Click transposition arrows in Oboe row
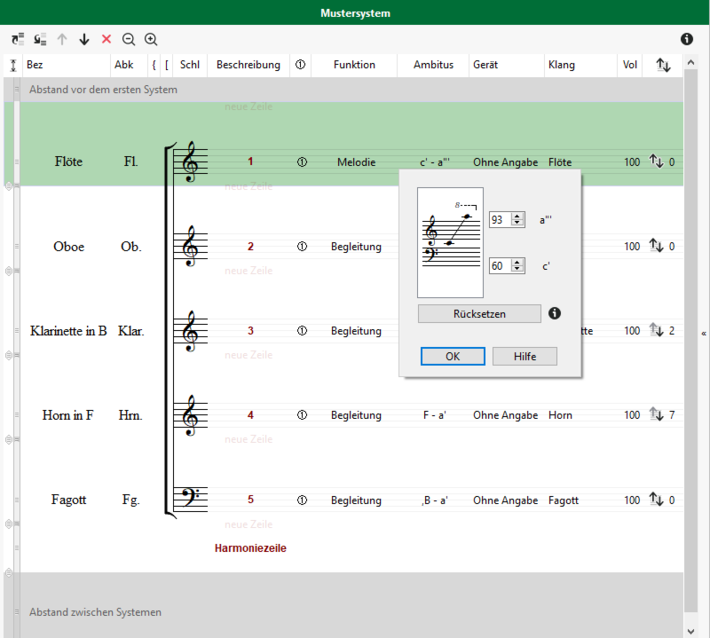Image resolution: width=710 pixels, height=638 pixels. (656, 245)
